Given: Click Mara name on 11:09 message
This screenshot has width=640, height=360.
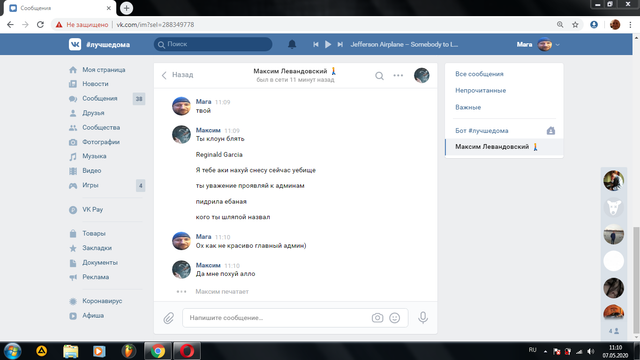Looking at the screenshot, I should tap(203, 102).
